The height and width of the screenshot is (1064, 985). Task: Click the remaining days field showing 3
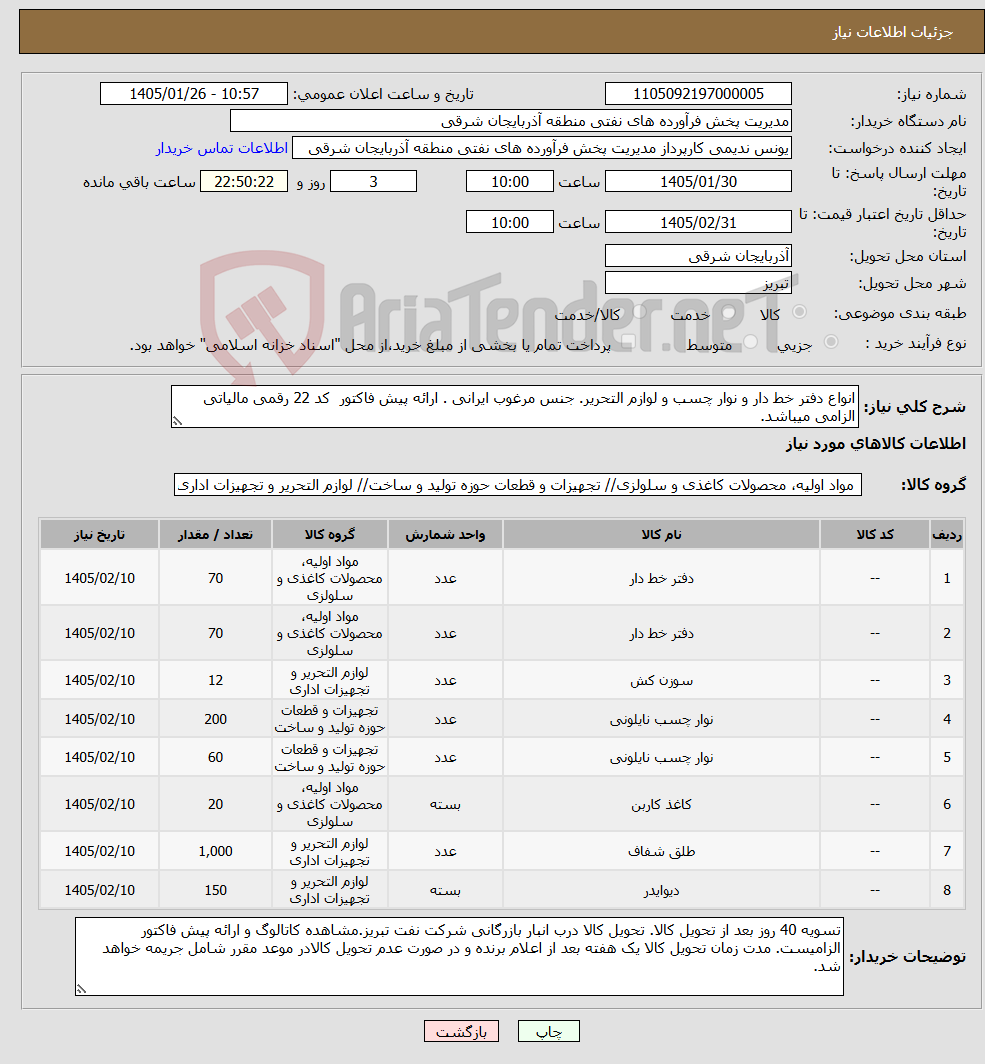(x=373, y=181)
